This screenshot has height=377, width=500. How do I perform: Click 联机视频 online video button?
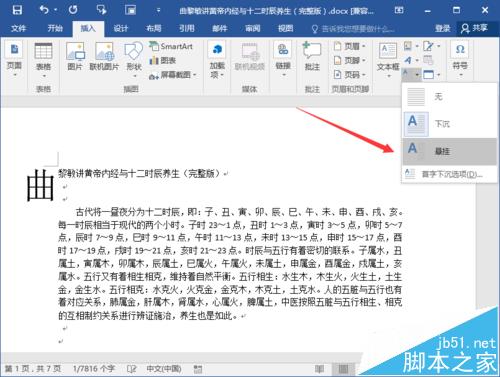tap(249, 57)
